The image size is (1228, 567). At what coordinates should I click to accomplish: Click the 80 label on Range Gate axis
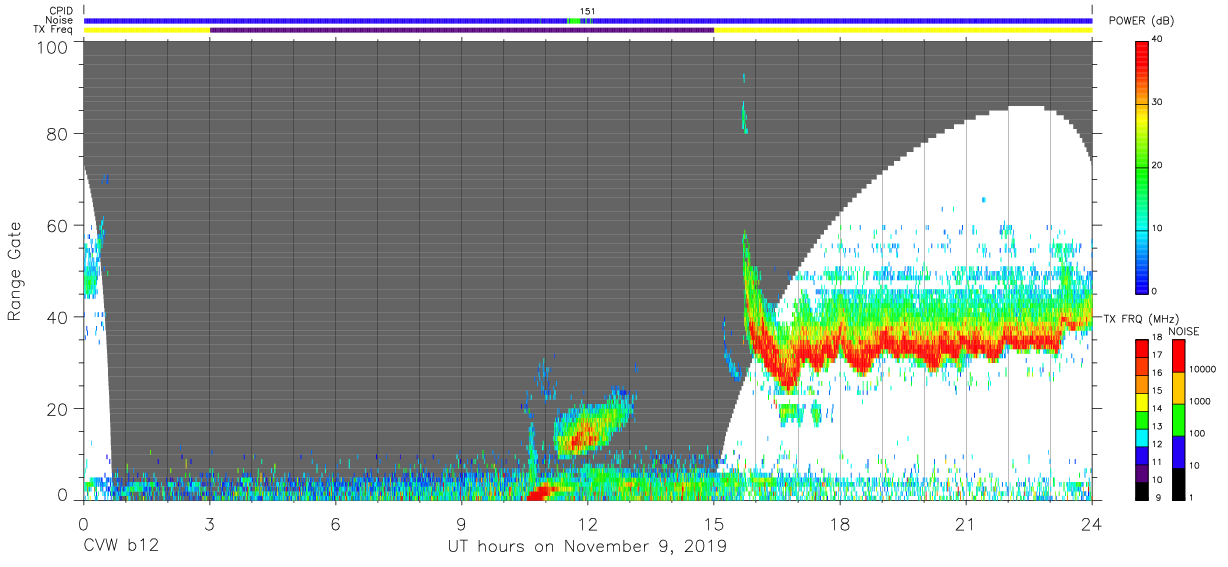click(x=58, y=133)
